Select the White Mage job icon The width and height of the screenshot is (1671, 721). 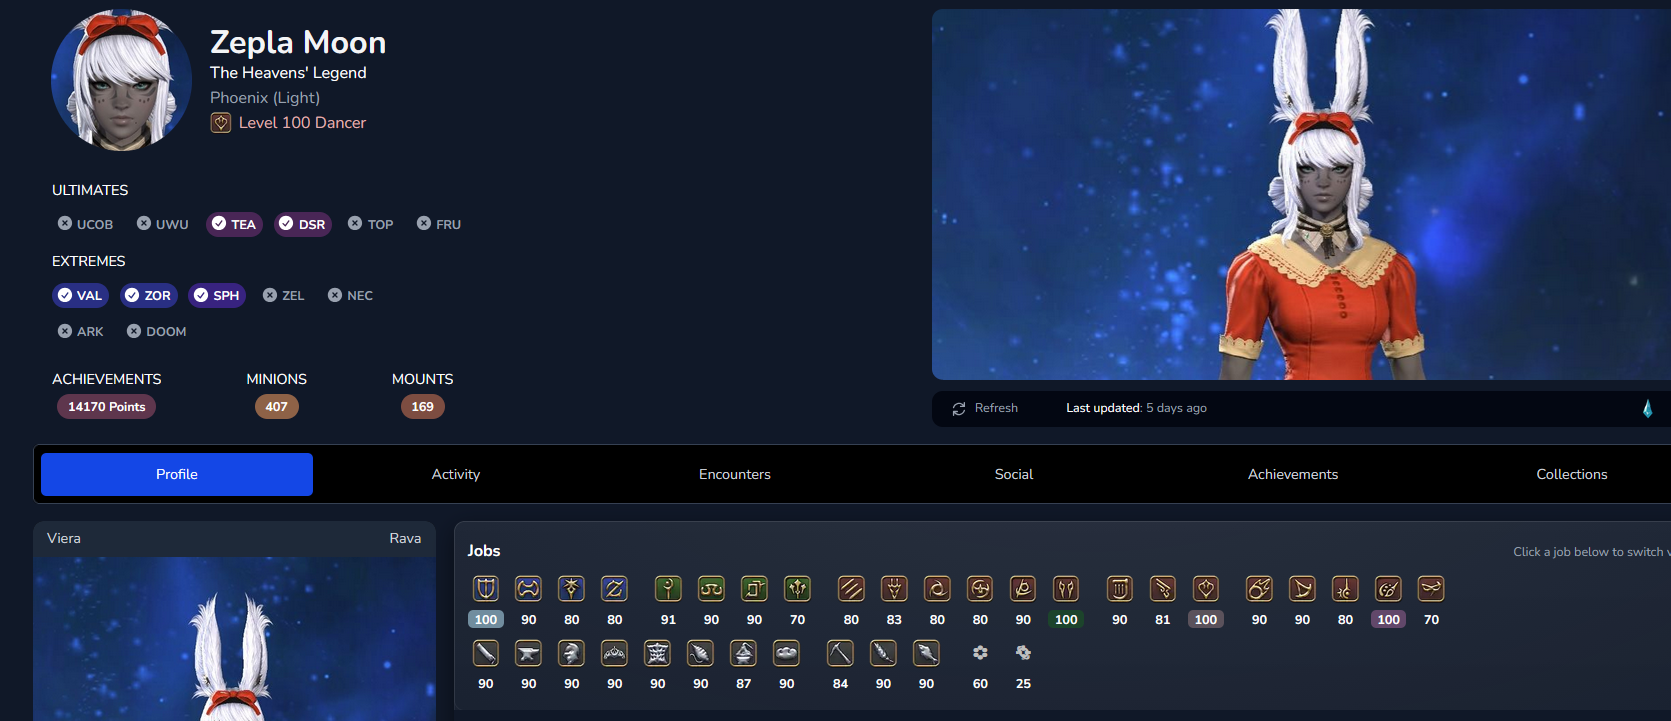(668, 588)
